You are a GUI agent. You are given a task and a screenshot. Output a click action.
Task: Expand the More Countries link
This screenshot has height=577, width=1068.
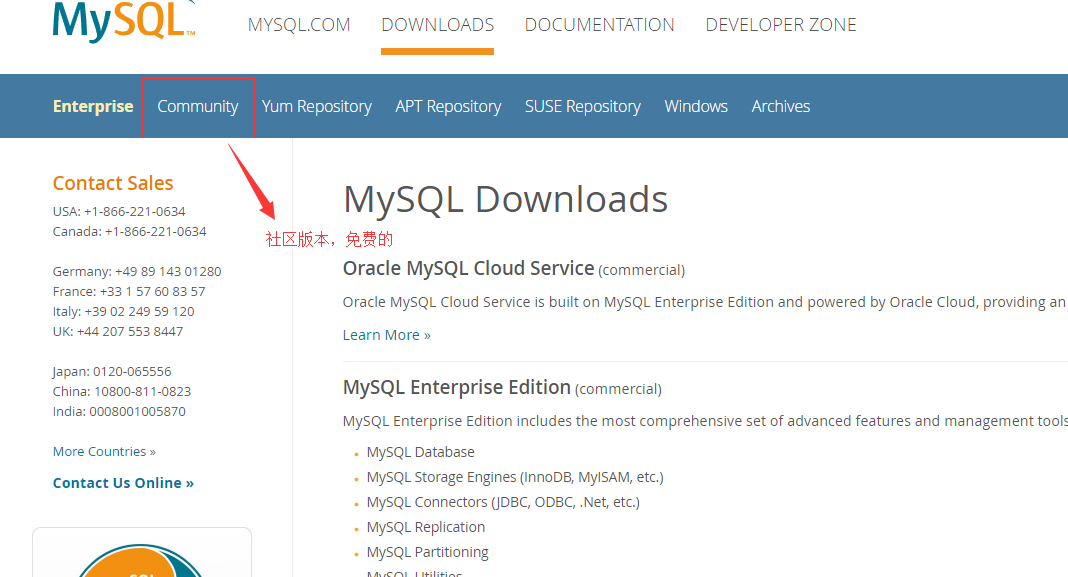pos(104,452)
